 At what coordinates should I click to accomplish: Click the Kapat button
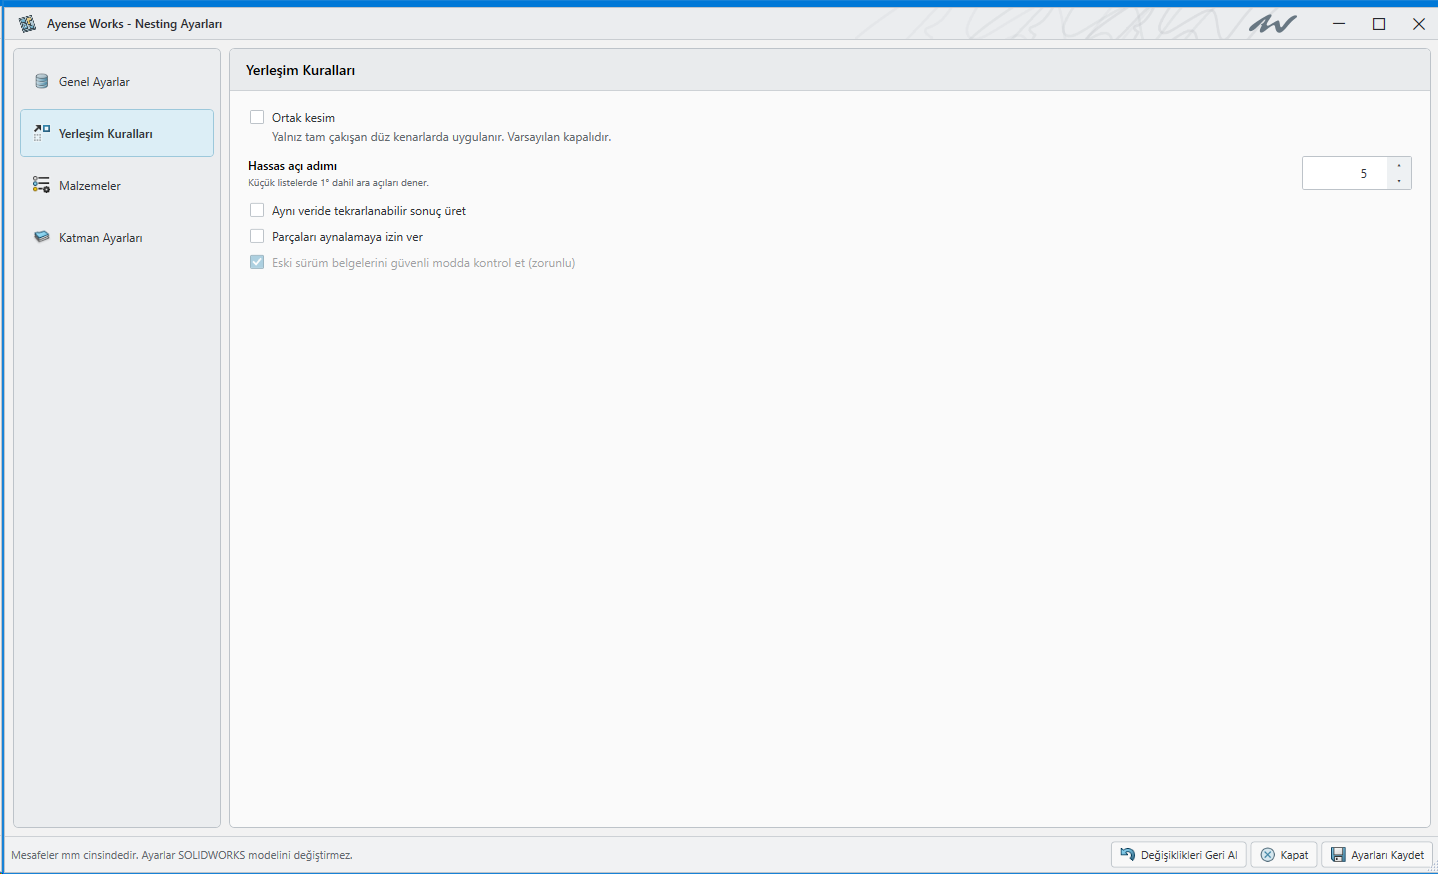pyautogui.click(x=1284, y=854)
